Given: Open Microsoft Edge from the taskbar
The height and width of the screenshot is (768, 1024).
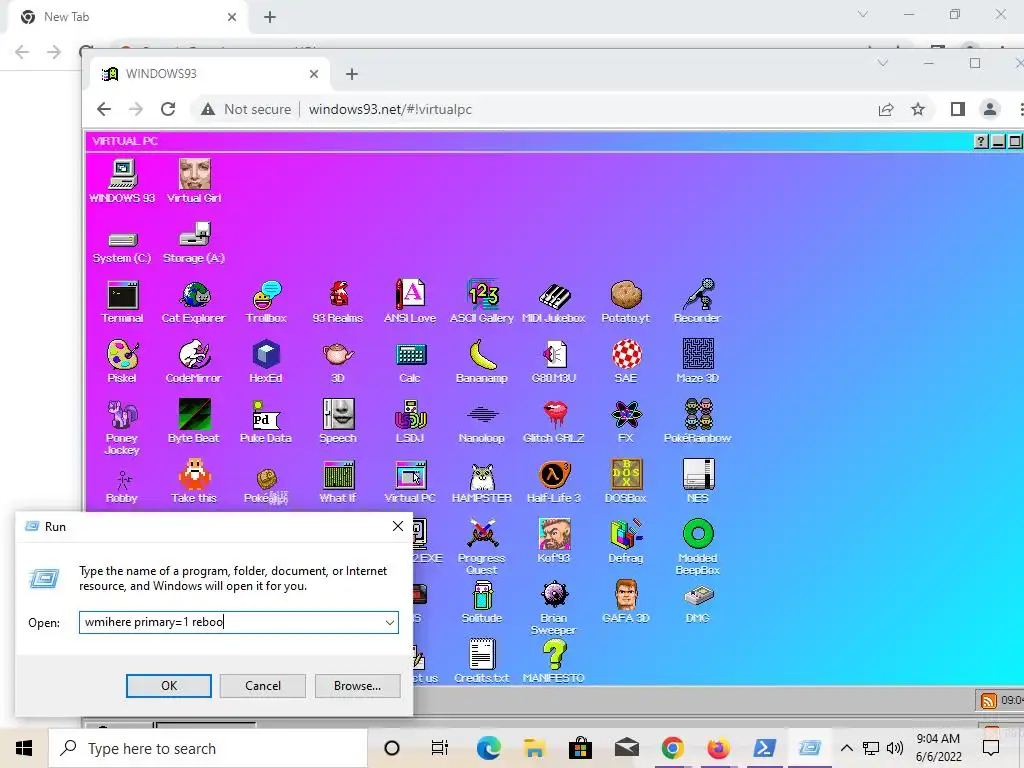Looking at the screenshot, I should pyautogui.click(x=488, y=748).
